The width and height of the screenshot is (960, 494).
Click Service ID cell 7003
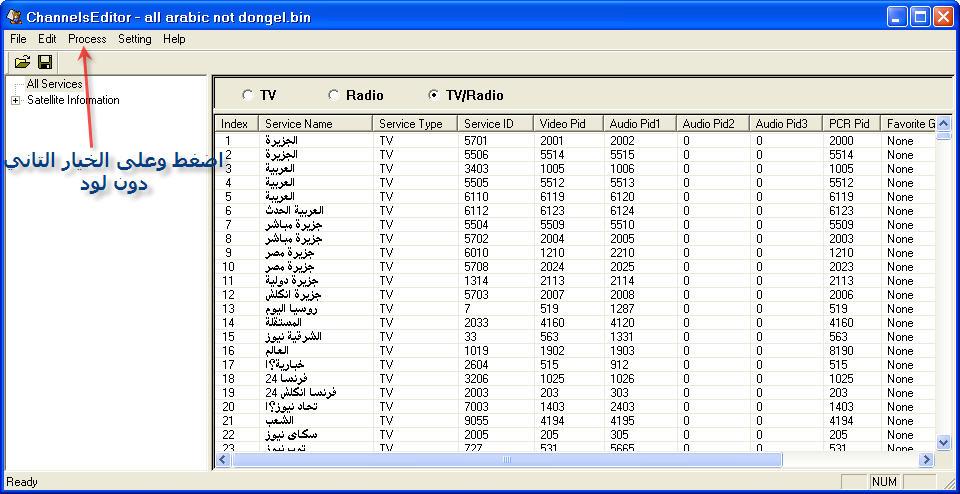(476, 406)
